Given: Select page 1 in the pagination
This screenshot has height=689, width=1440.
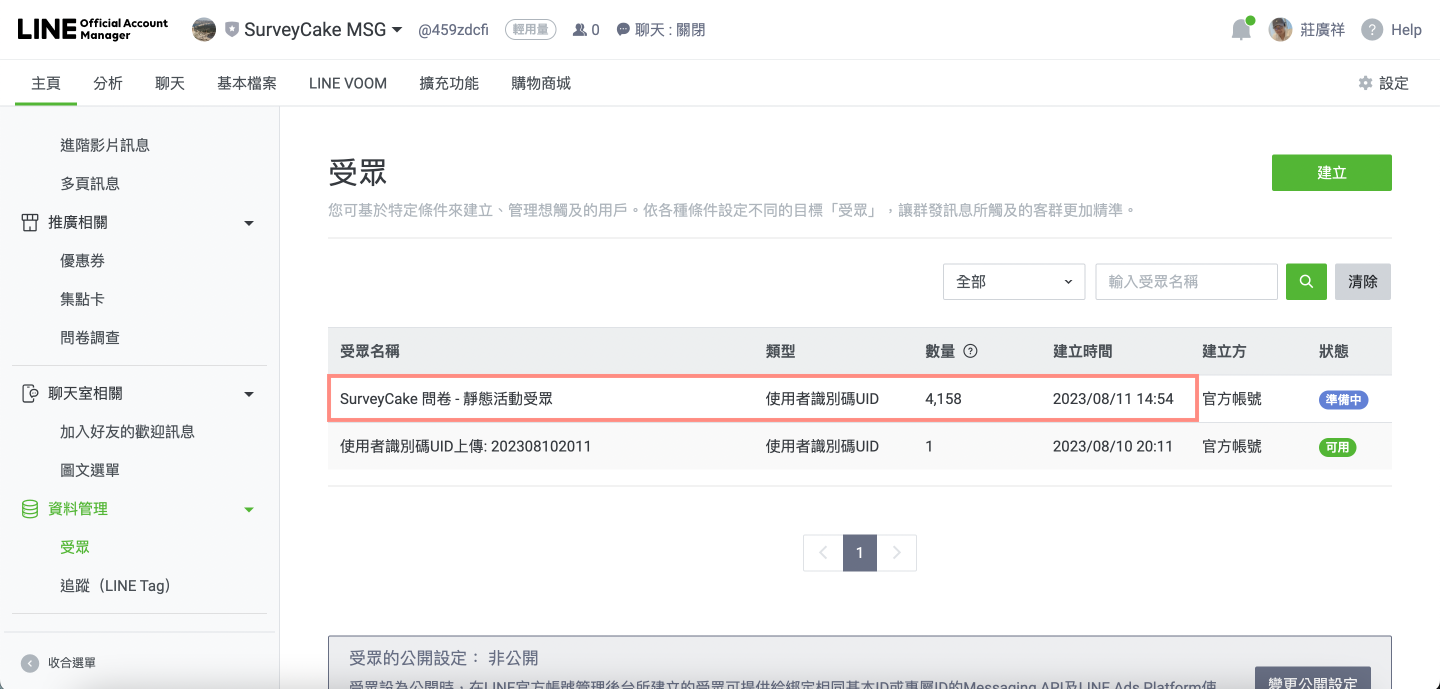Looking at the screenshot, I should click(860, 552).
